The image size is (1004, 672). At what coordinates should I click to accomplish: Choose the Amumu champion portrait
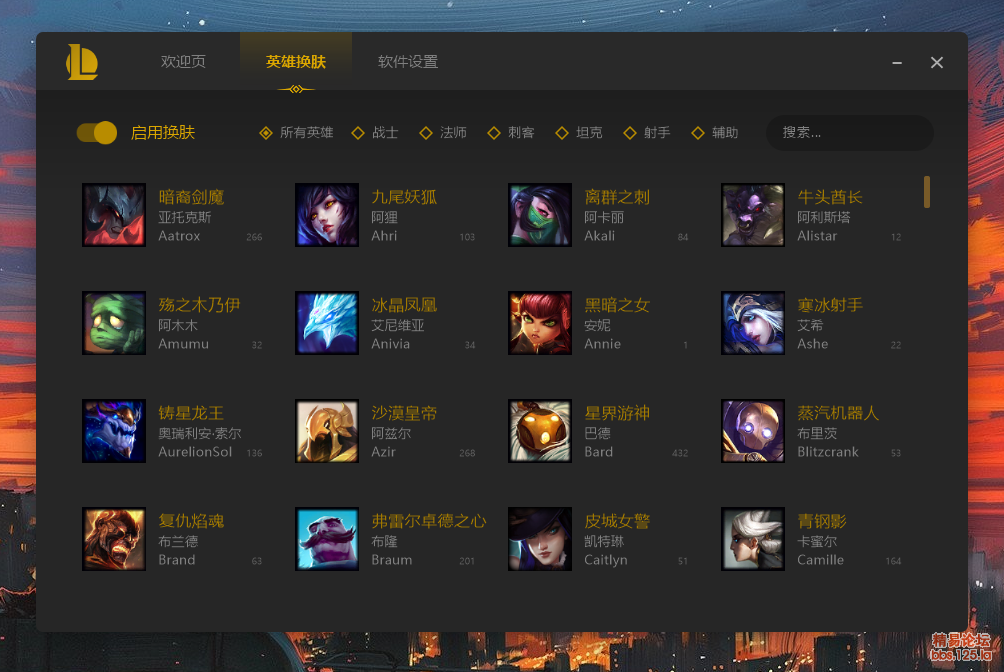coord(114,323)
